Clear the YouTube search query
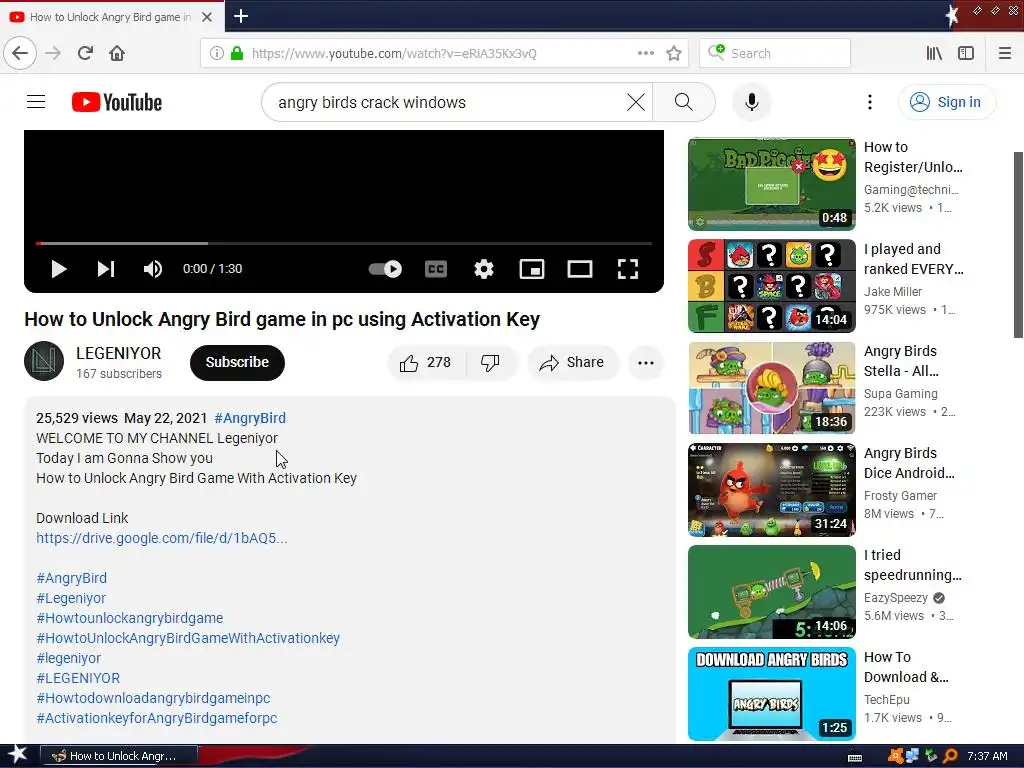The width and height of the screenshot is (1024, 768). tap(635, 102)
